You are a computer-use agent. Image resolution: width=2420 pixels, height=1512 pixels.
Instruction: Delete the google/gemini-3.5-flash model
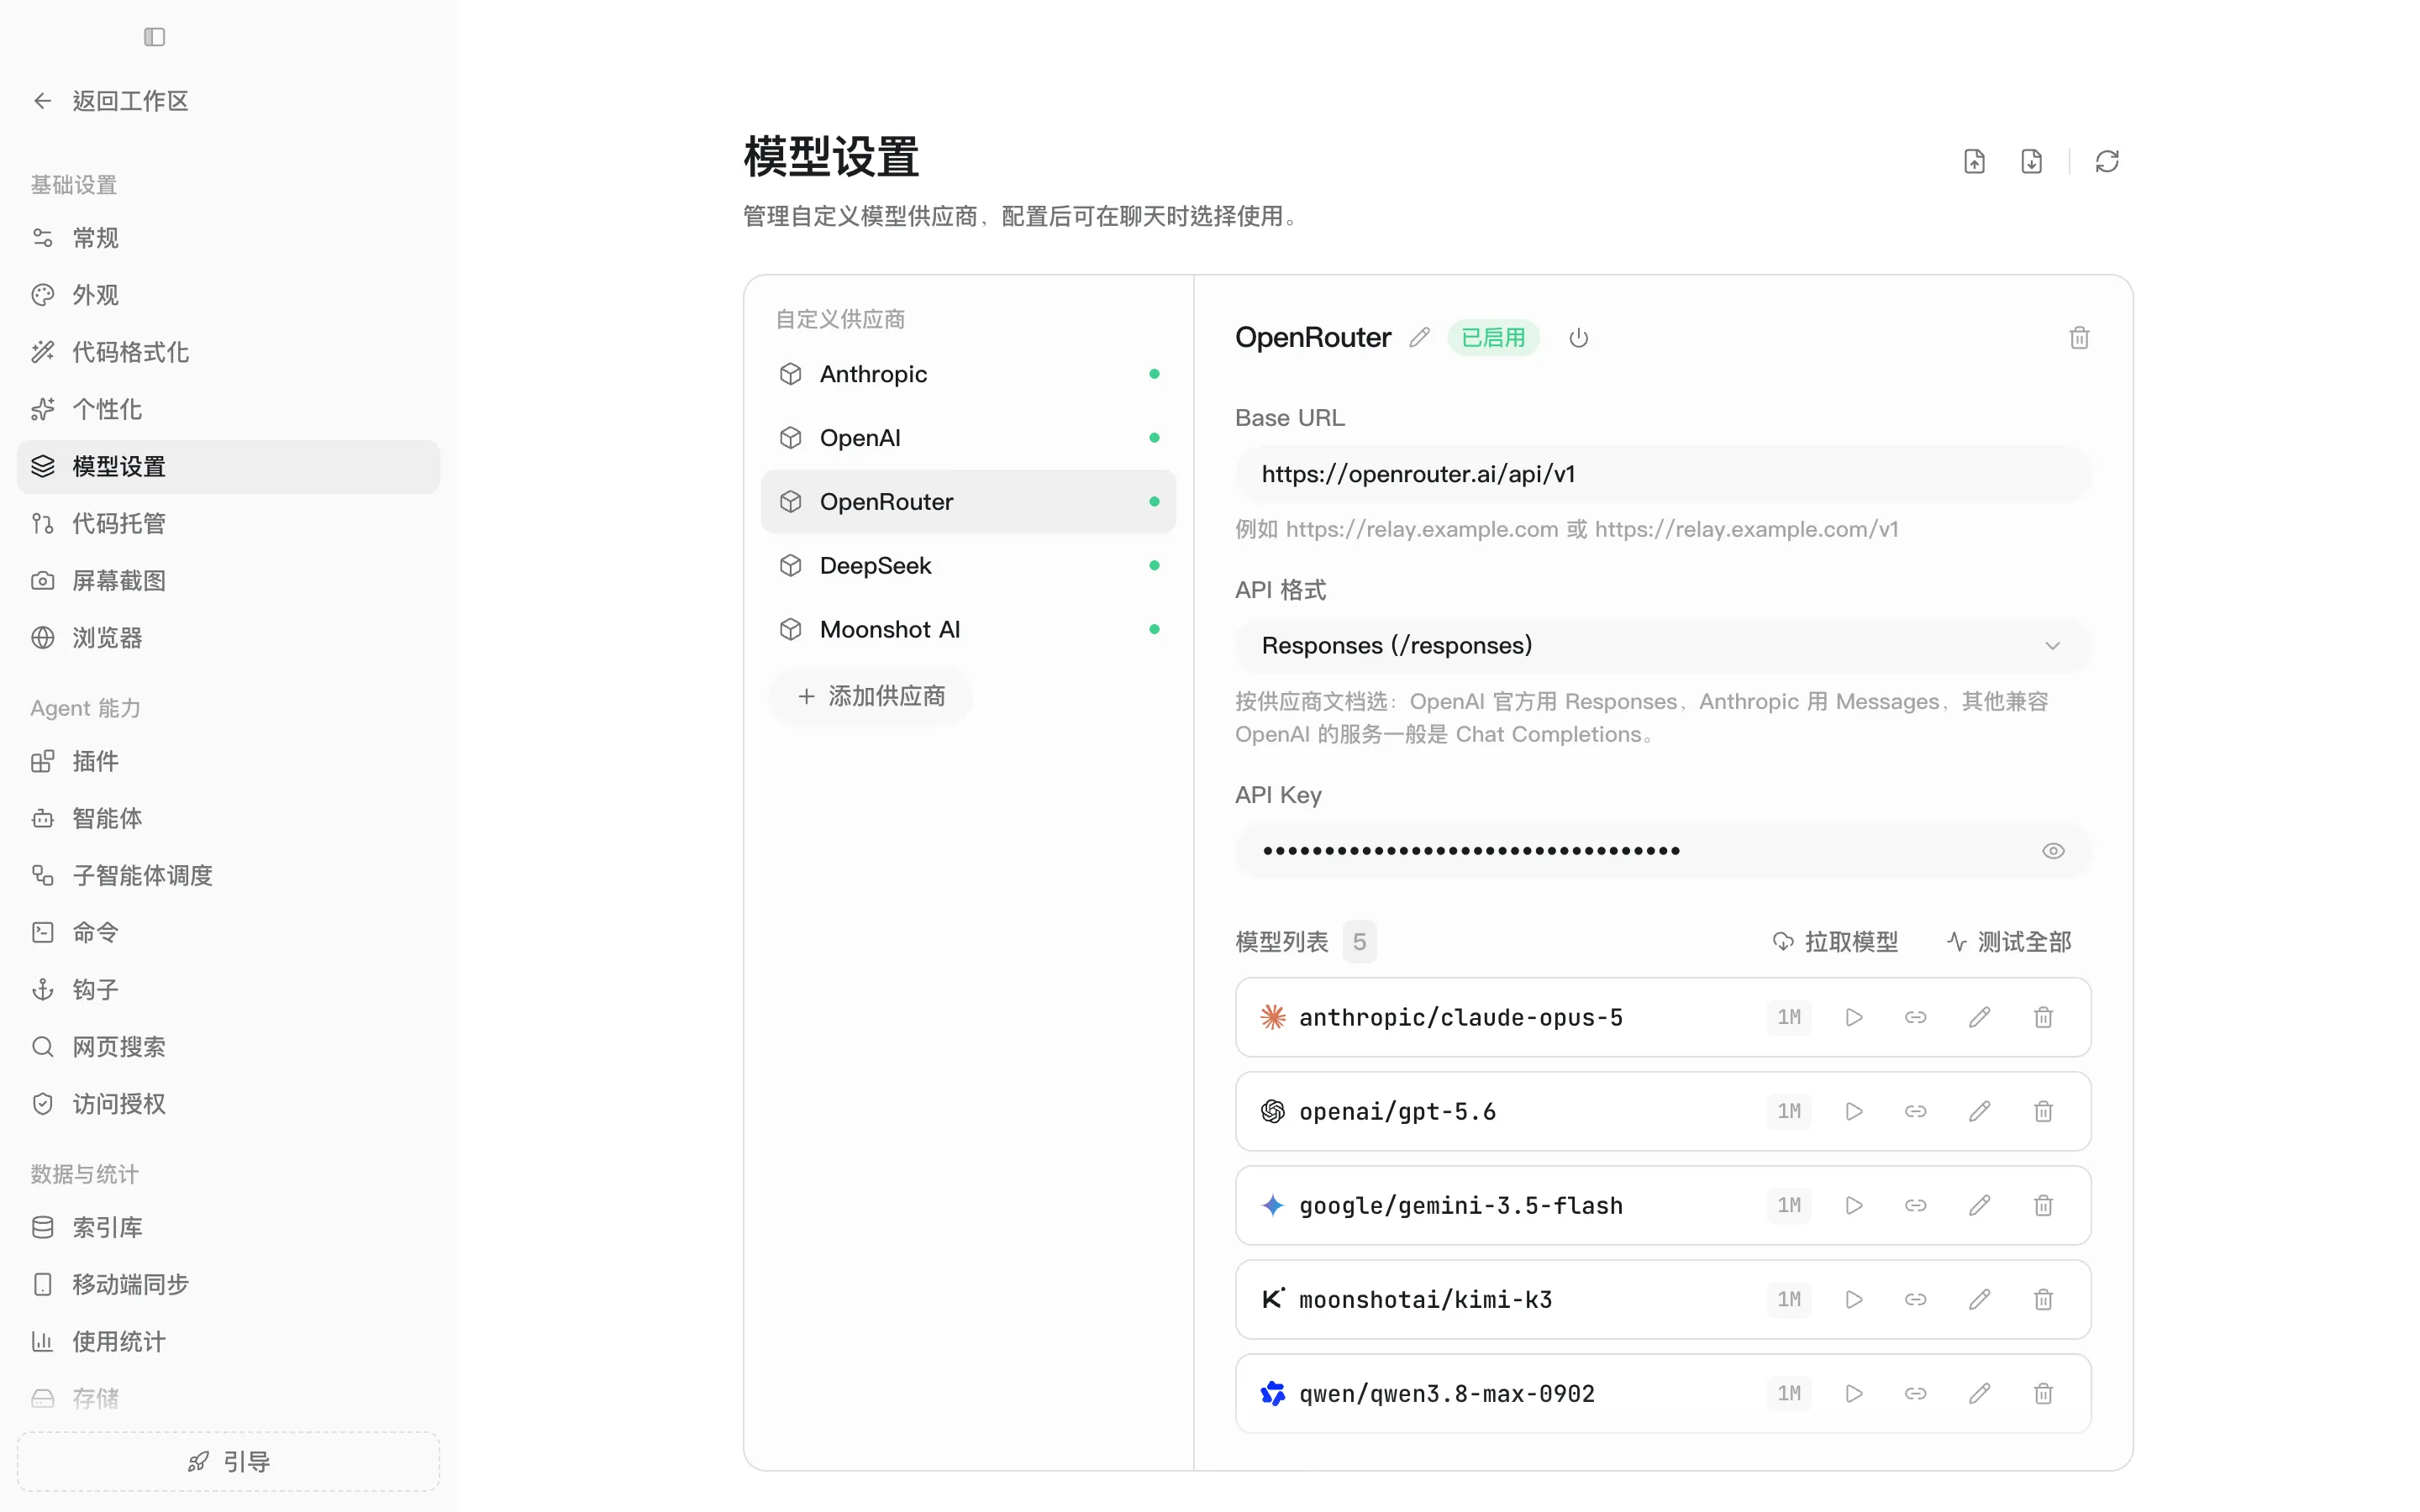click(2043, 1205)
